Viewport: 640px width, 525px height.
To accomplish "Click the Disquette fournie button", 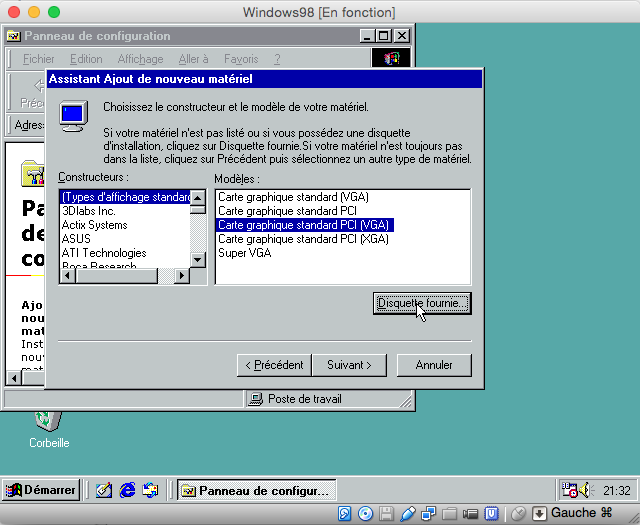I will tap(422, 303).
